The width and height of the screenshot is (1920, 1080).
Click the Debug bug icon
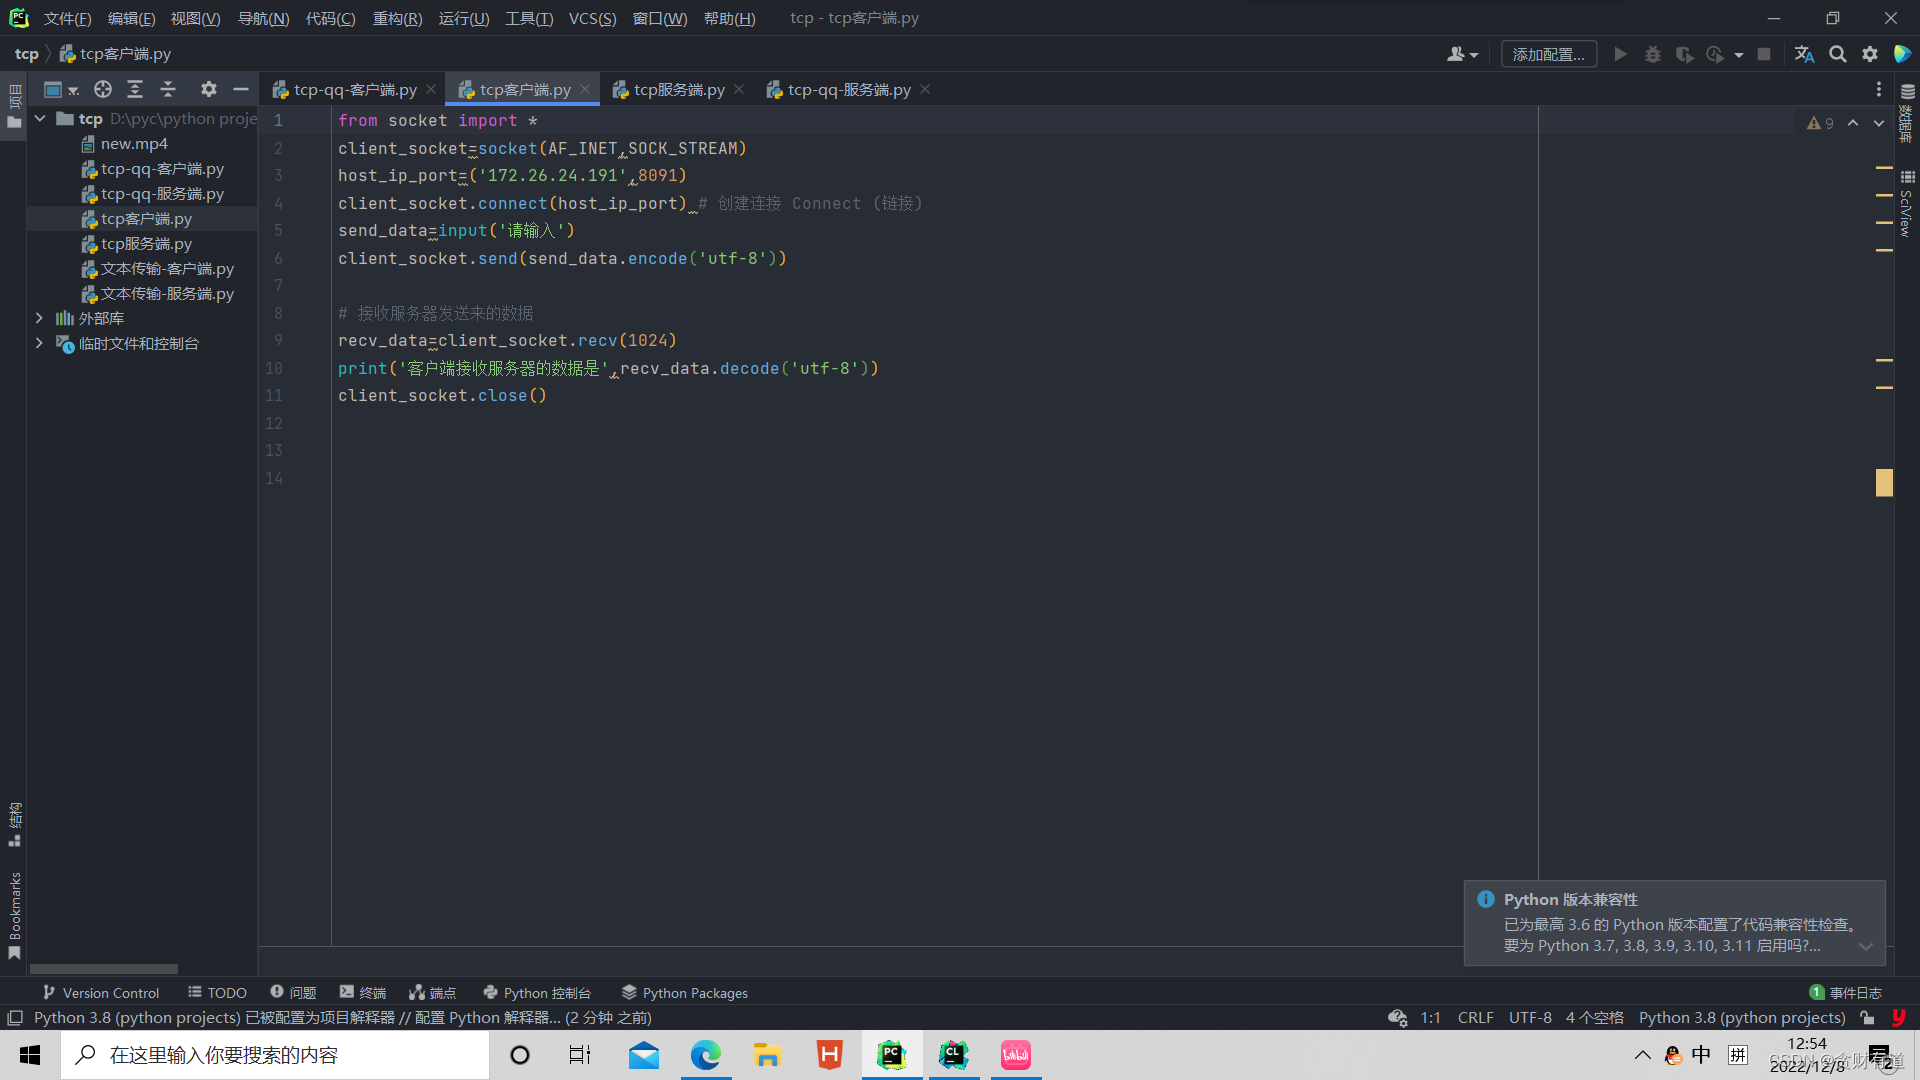coord(1652,54)
